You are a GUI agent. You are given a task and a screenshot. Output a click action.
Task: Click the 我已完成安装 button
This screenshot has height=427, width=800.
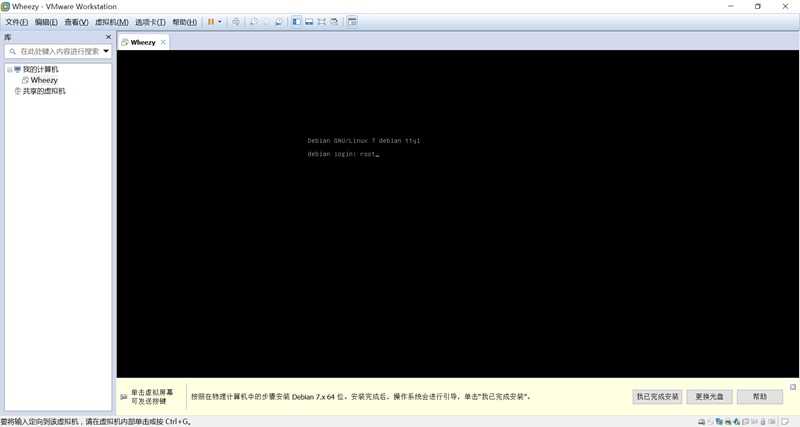pos(657,396)
